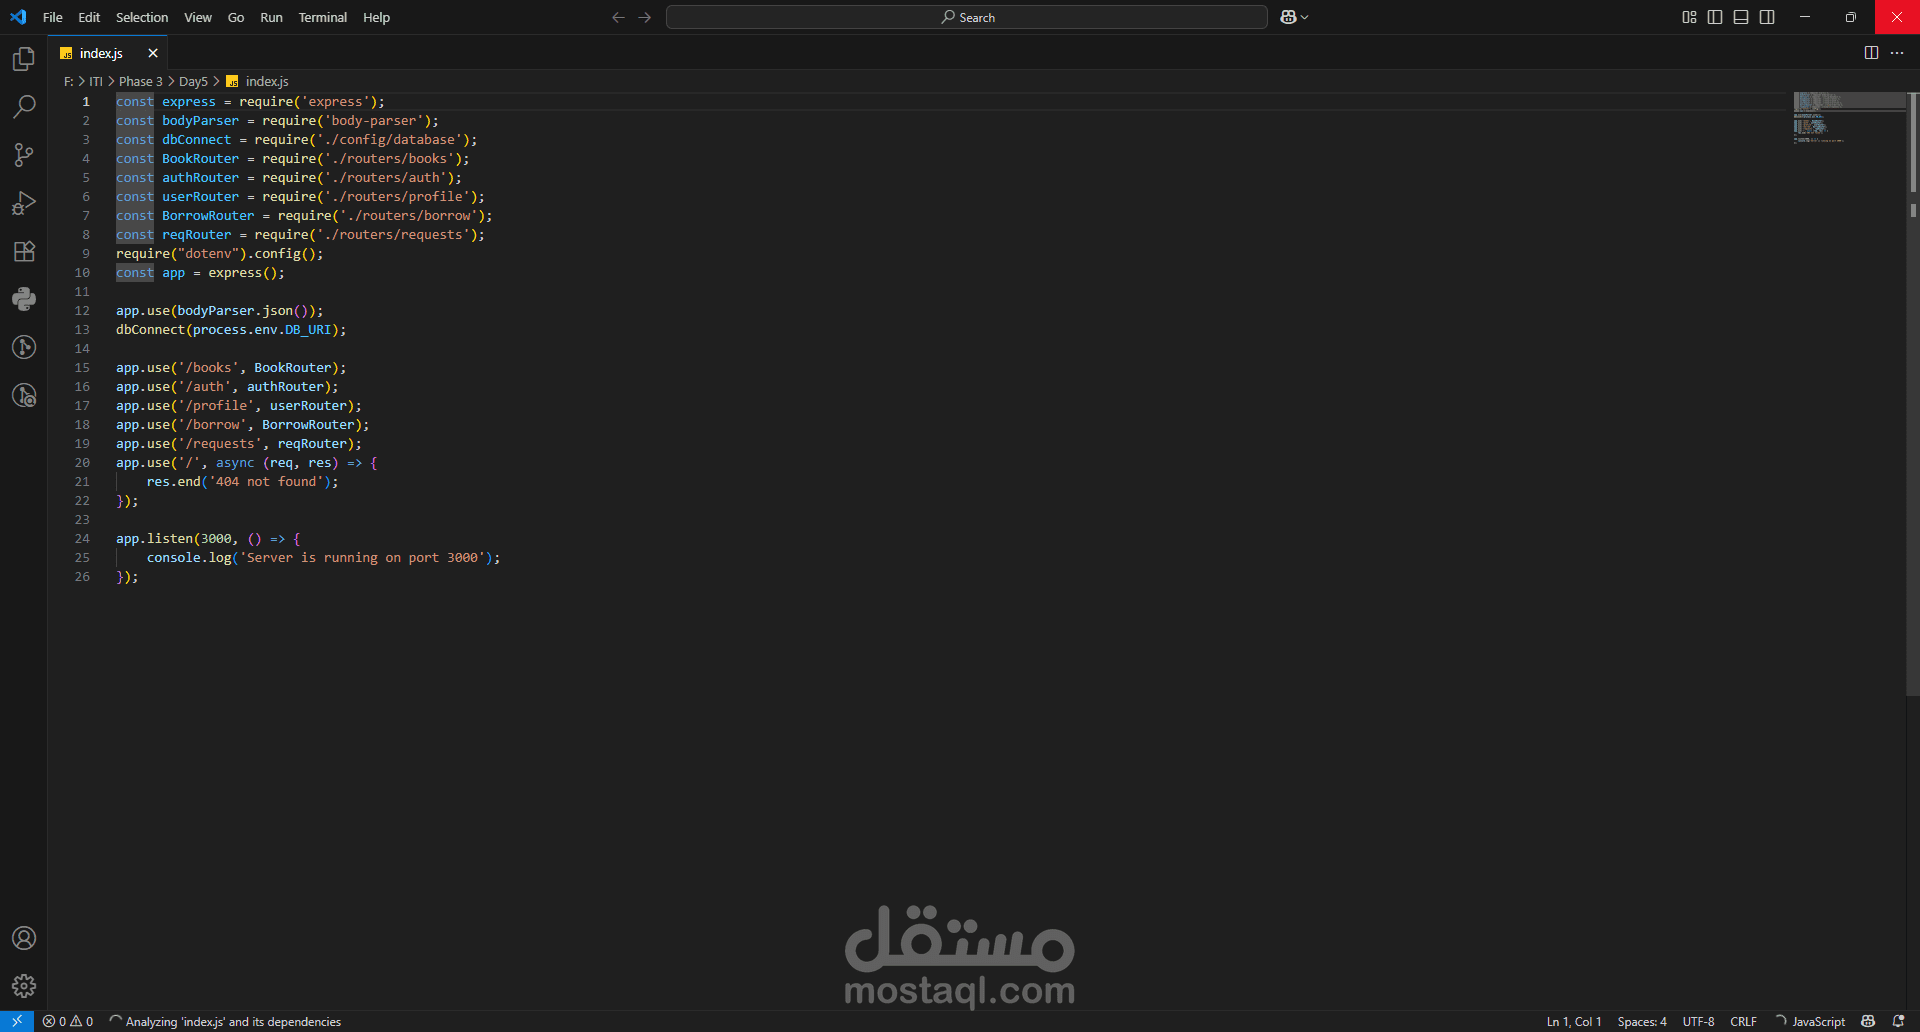Toggle the Secondary Side Bar

[x=1767, y=17]
